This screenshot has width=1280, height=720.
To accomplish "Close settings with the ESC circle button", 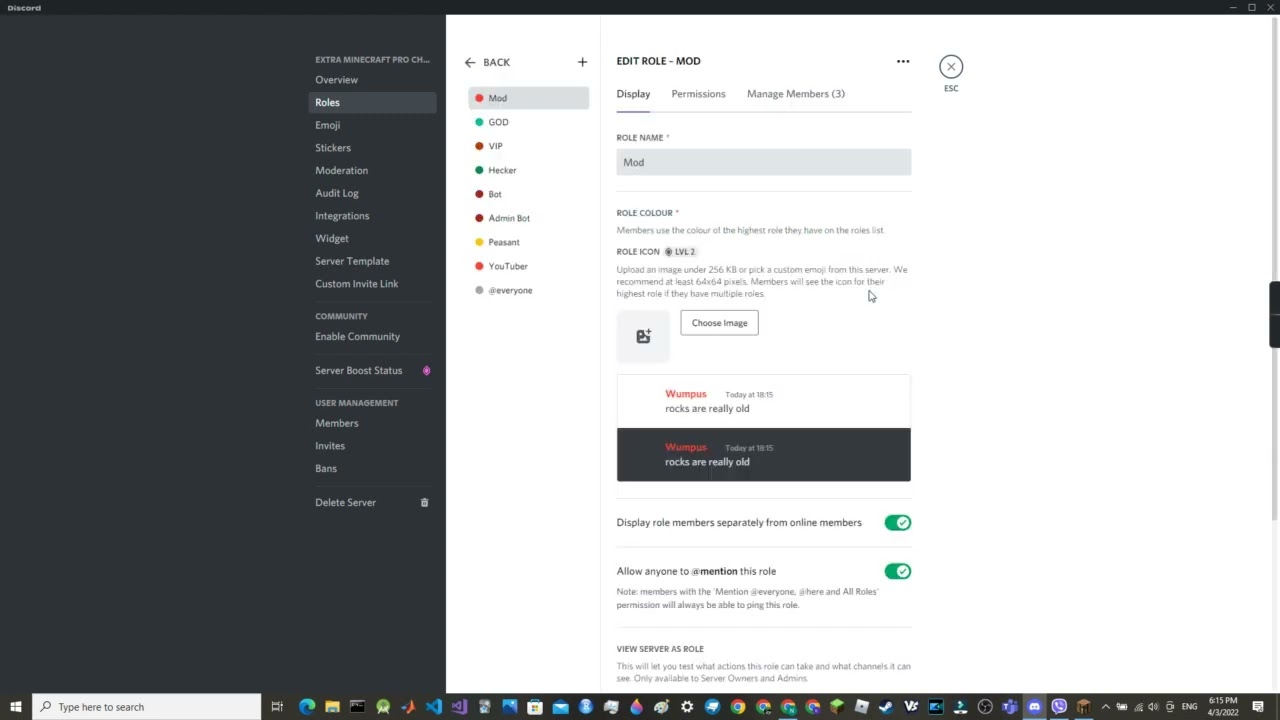I will pos(951,66).
